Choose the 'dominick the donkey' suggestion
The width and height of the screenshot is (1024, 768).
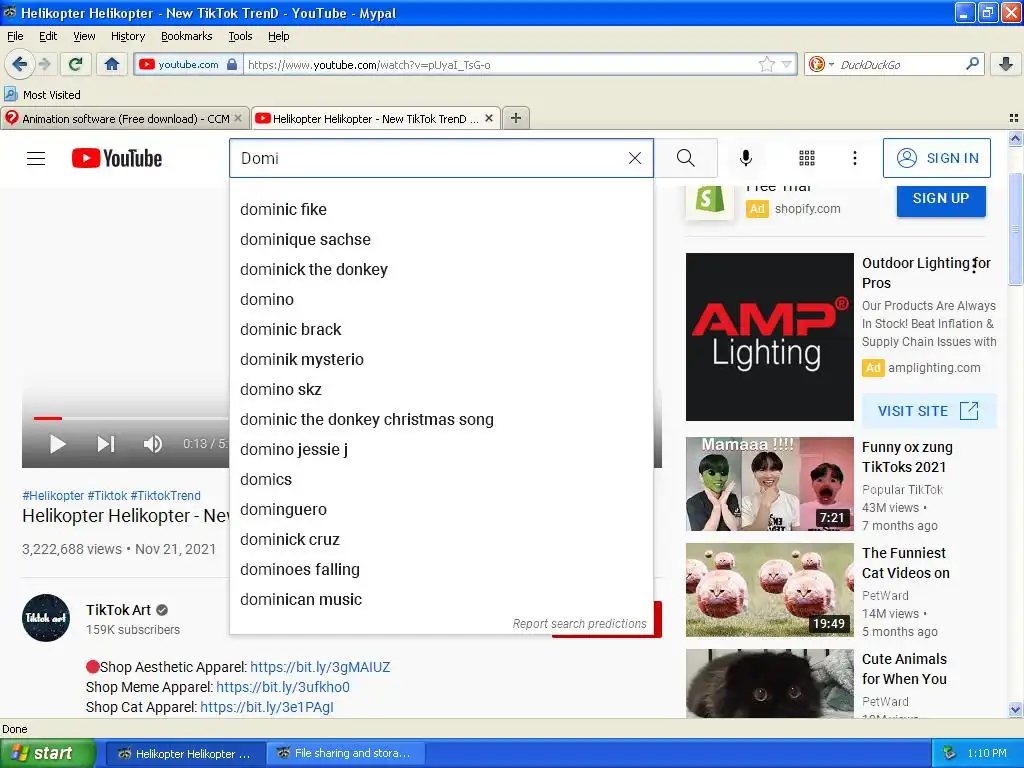pos(441,270)
